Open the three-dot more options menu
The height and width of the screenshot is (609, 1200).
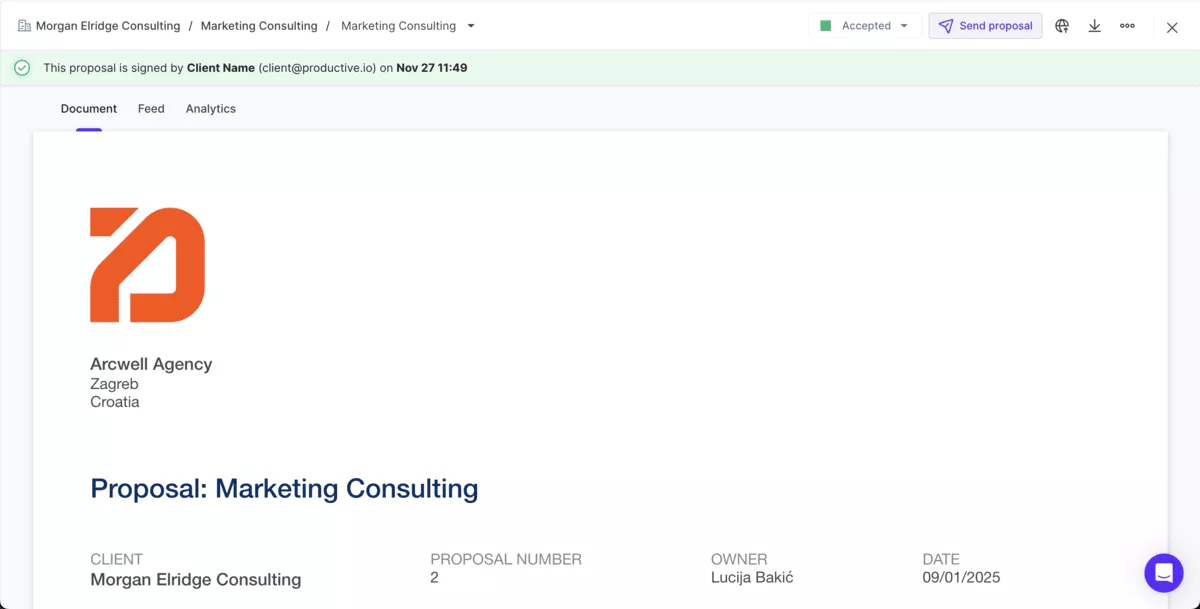(1127, 26)
